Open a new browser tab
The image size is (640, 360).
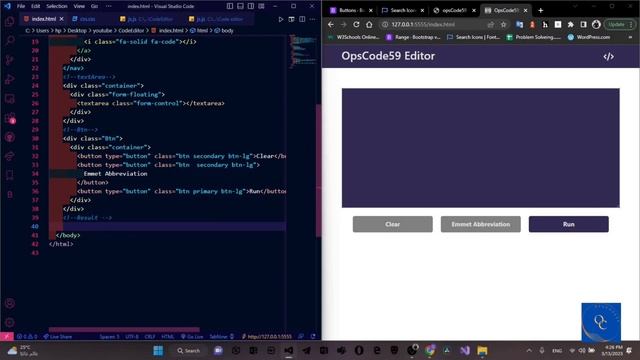(541, 11)
